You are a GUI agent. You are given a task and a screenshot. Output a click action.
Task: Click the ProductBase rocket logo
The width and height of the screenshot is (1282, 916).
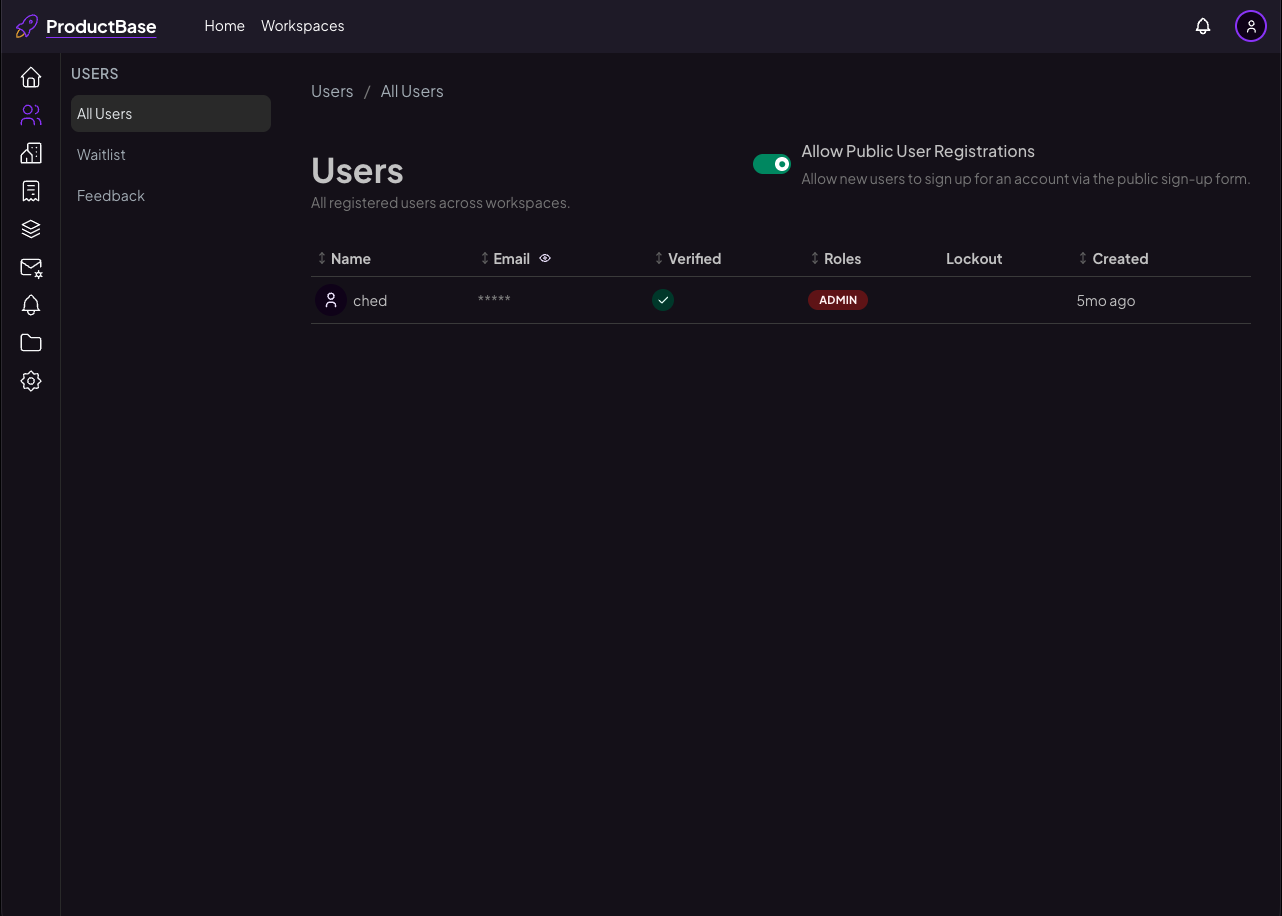click(27, 26)
